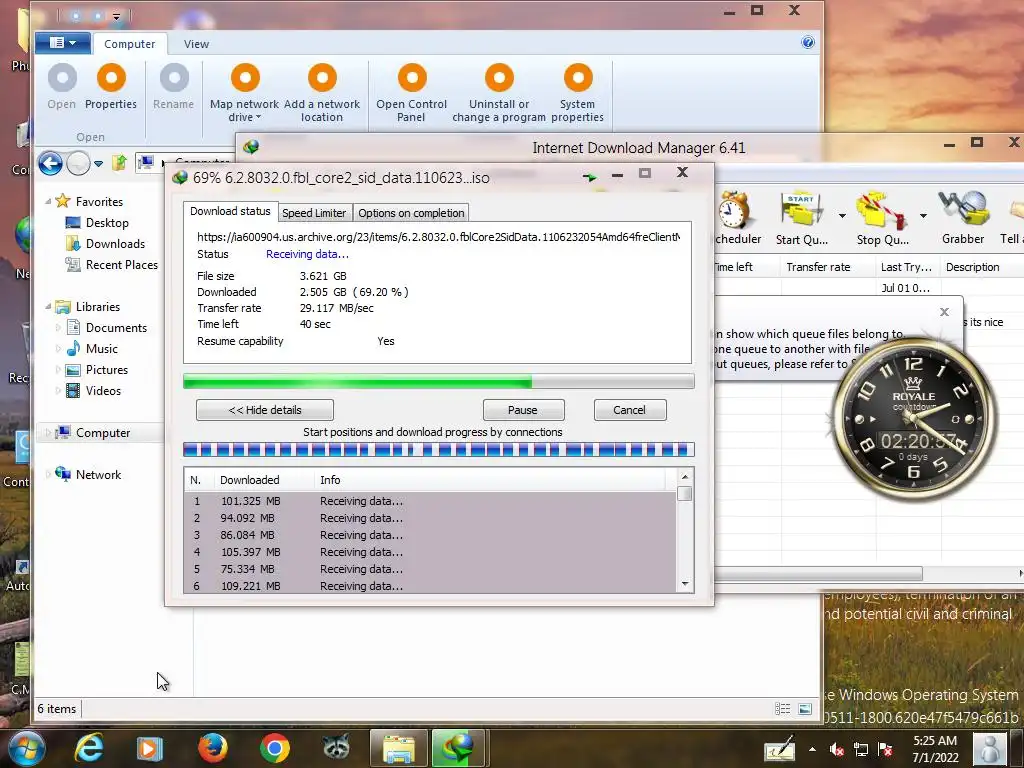This screenshot has width=1024, height=768.
Task: Switch to the Speed Limiter tab
Action: [314, 213]
